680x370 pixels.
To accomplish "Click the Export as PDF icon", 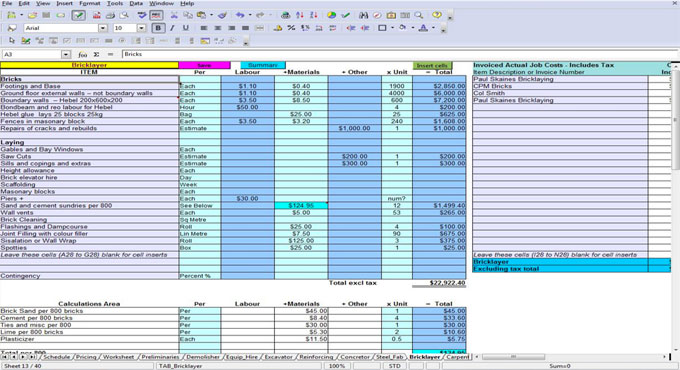I will pos(96,15).
